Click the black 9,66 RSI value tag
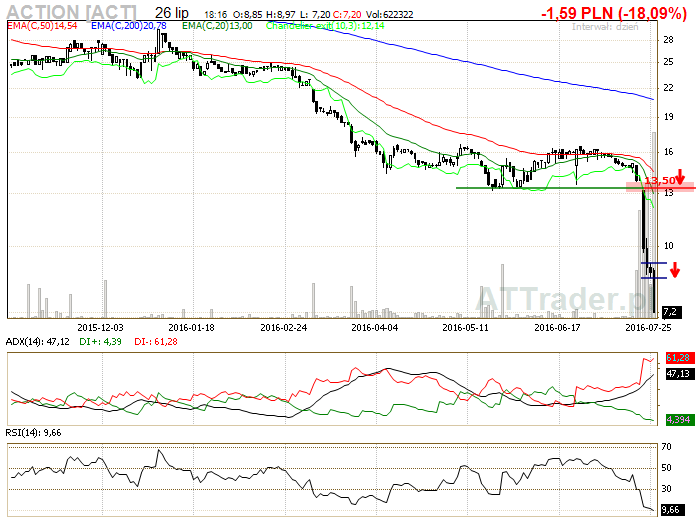 [x=672, y=510]
